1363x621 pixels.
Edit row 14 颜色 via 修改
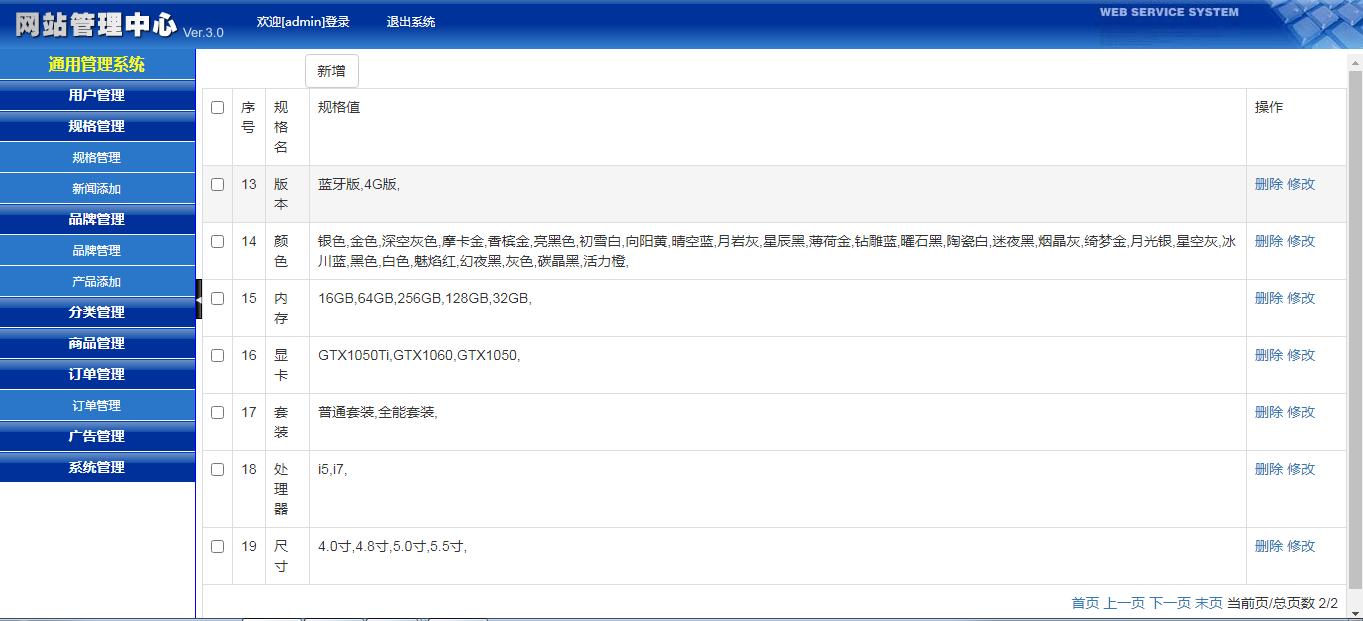click(1301, 241)
